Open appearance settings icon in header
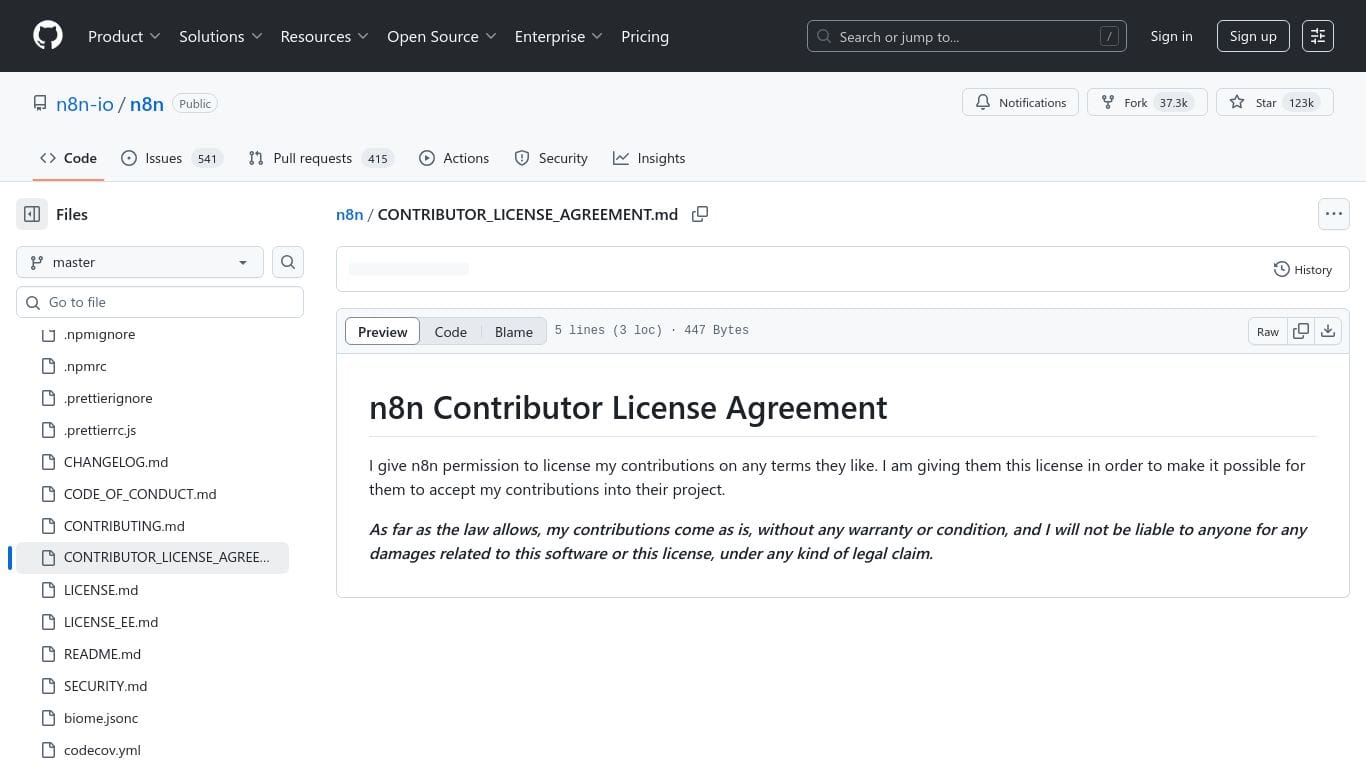 (x=1318, y=36)
